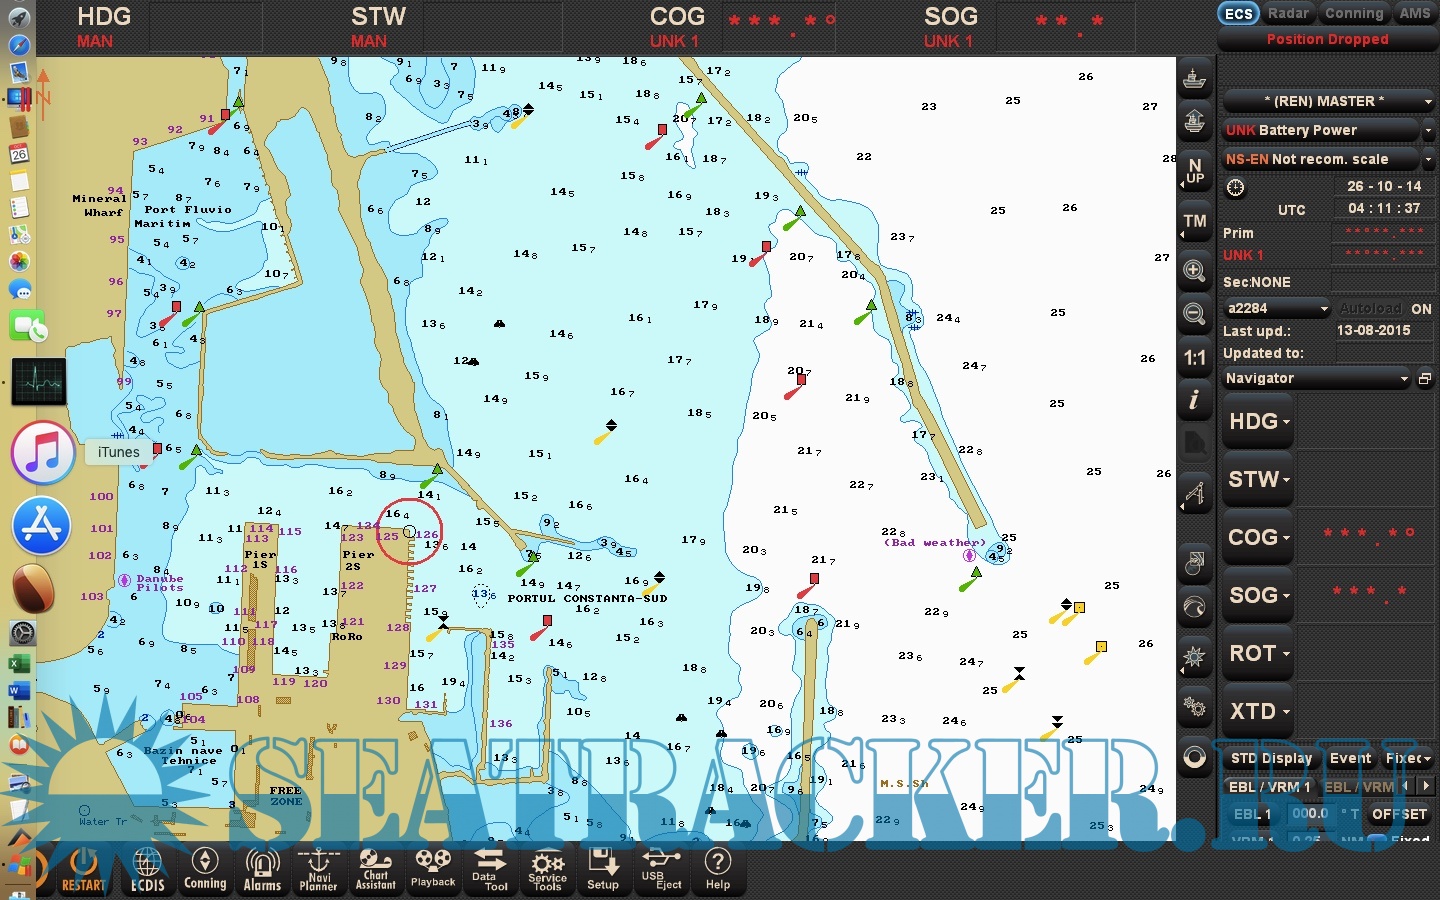1440x900 pixels.
Task: Expand the Navigator profile dropdown
Action: (1316, 379)
